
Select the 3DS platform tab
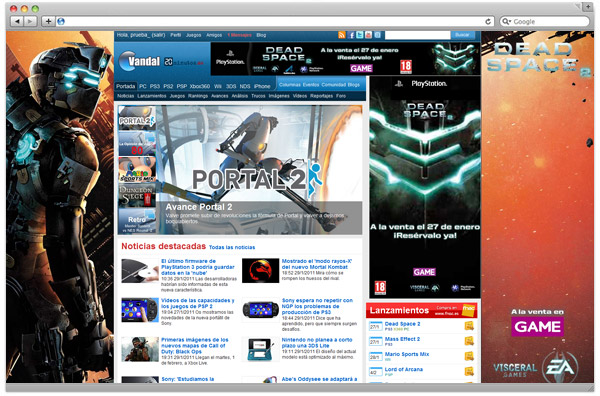[x=231, y=86]
